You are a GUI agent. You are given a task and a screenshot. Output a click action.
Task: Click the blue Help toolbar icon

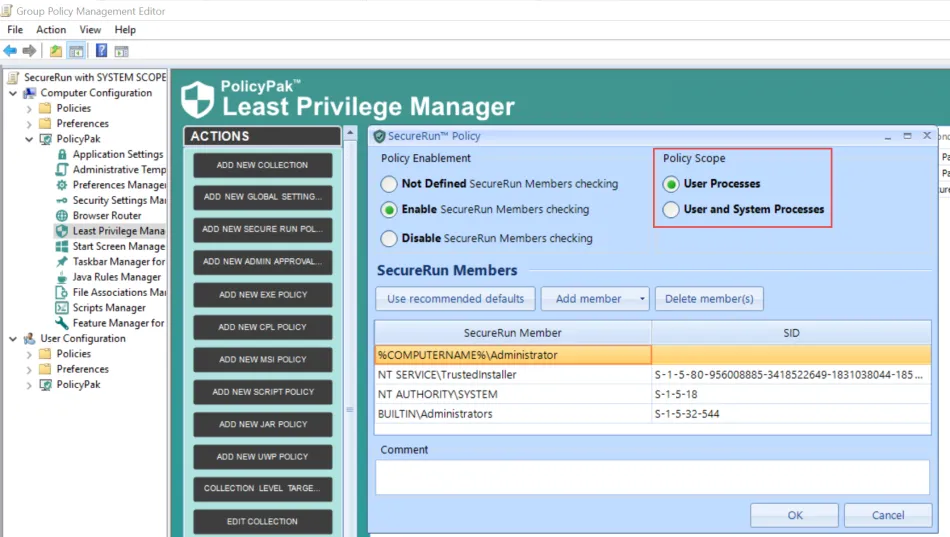point(101,51)
